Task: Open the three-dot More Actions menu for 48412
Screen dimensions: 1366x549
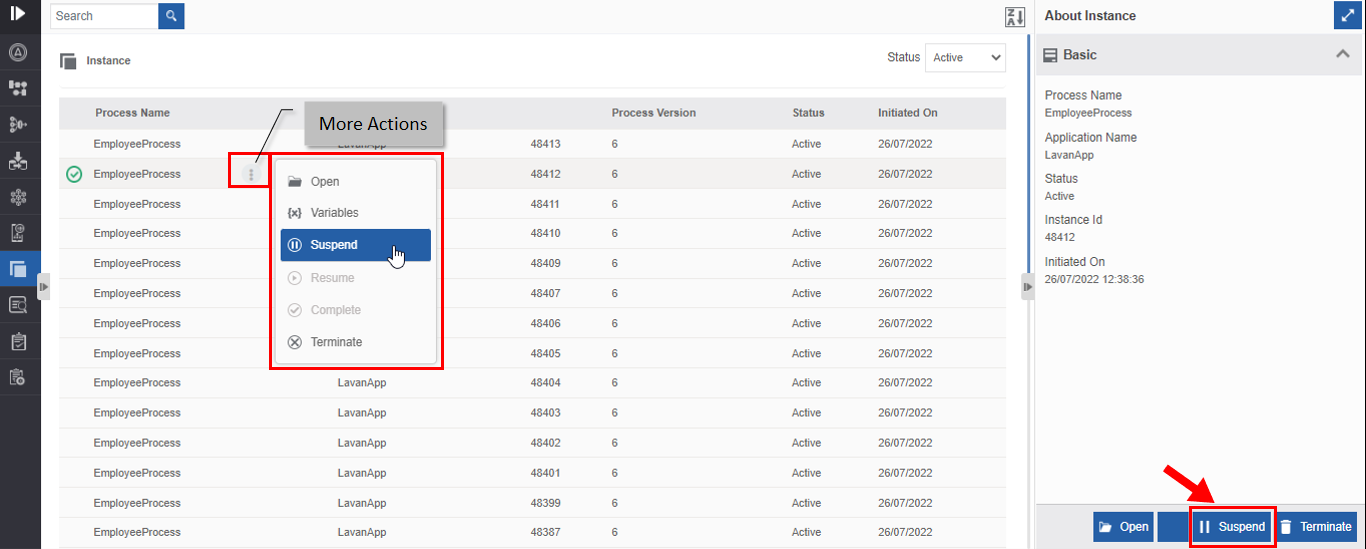Action: click(x=251, y=175)
